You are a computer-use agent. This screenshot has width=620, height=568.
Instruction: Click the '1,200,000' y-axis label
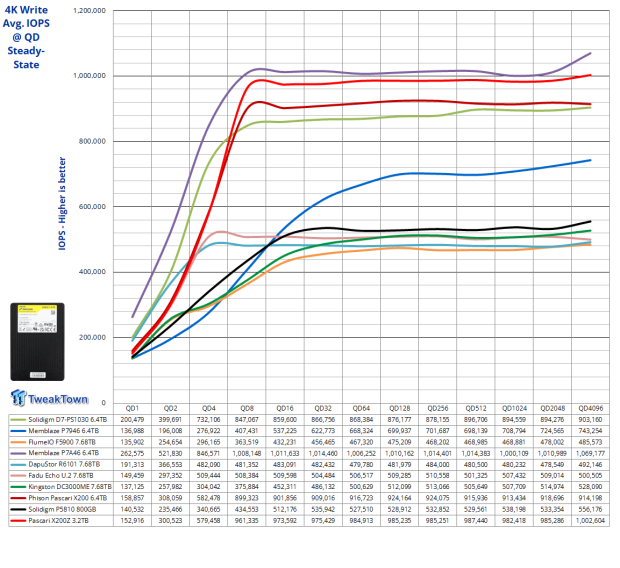pos(89,11)
